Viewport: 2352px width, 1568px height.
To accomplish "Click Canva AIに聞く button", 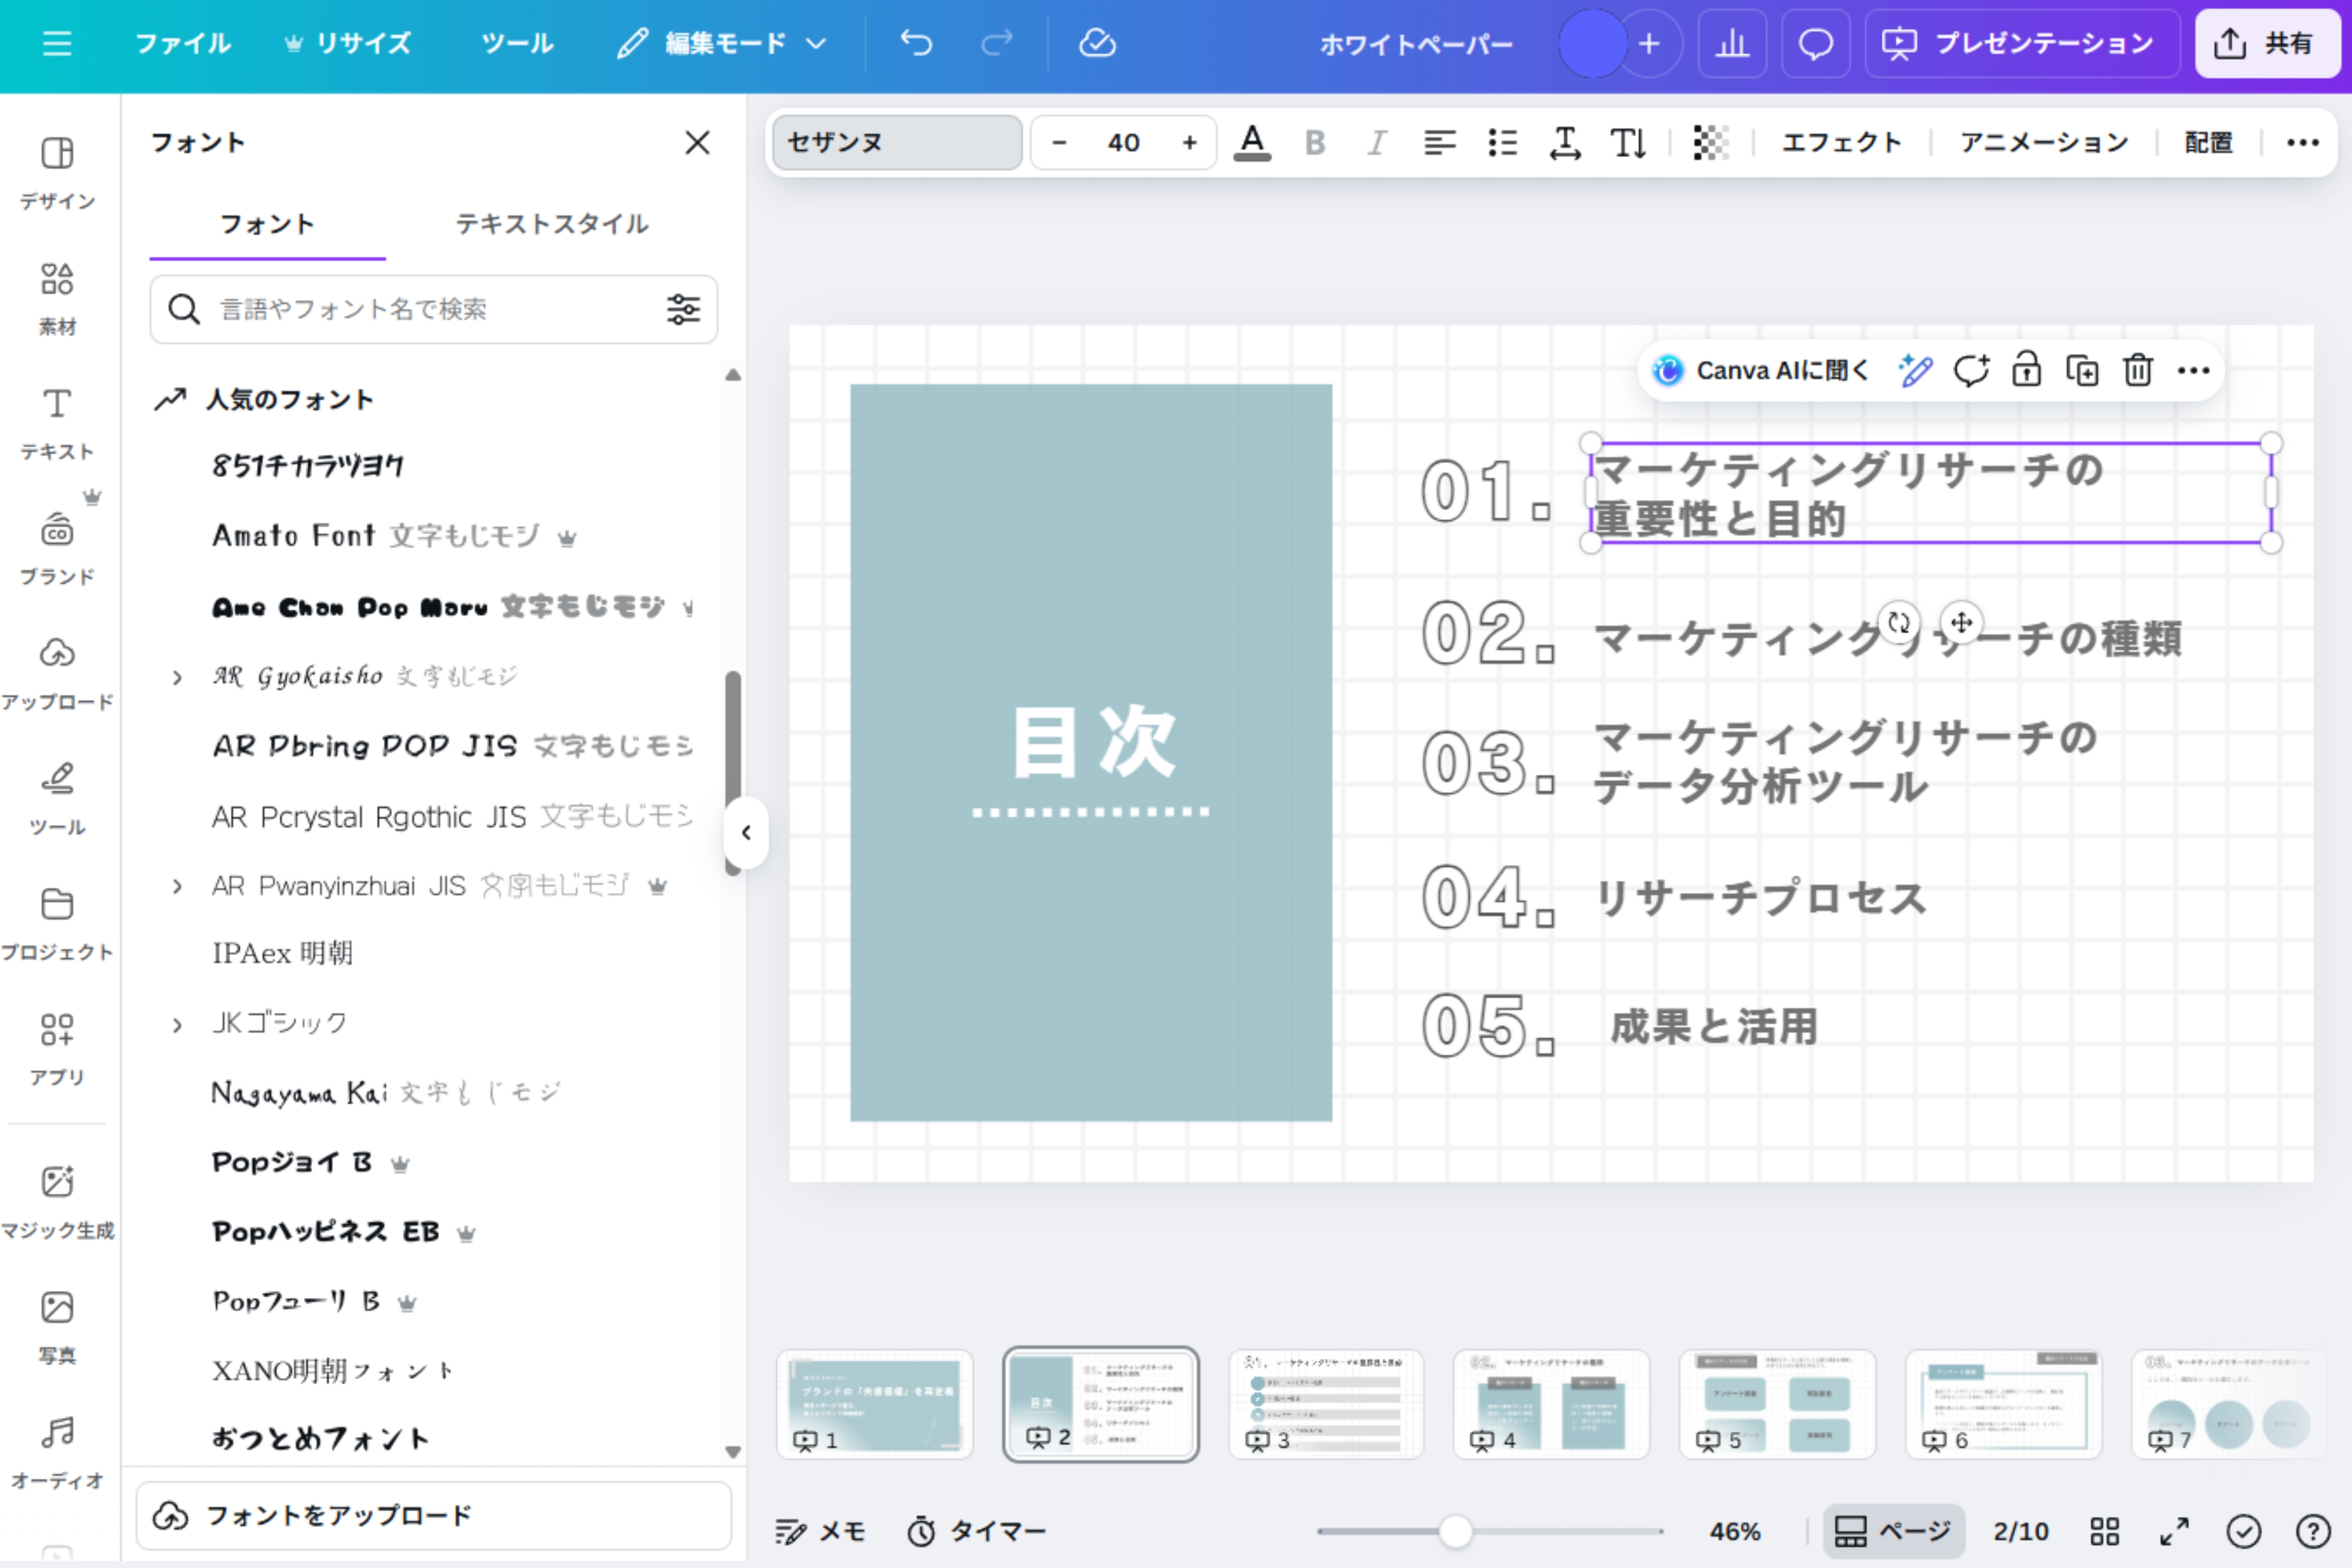I will (x=1760, y=371).
